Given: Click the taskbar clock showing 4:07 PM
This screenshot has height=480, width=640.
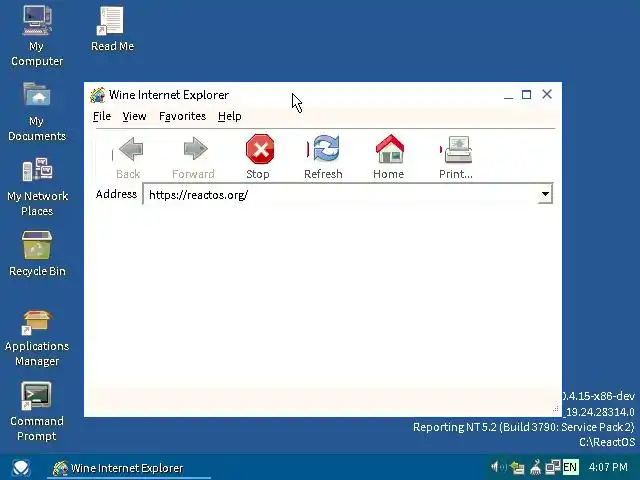Looking at the screenshot, I should point(608,467).
